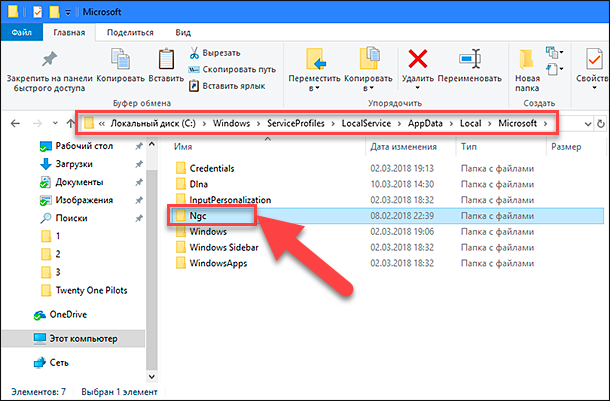
Task: Click the Вставить paste button
Action: tap(166, 66)
